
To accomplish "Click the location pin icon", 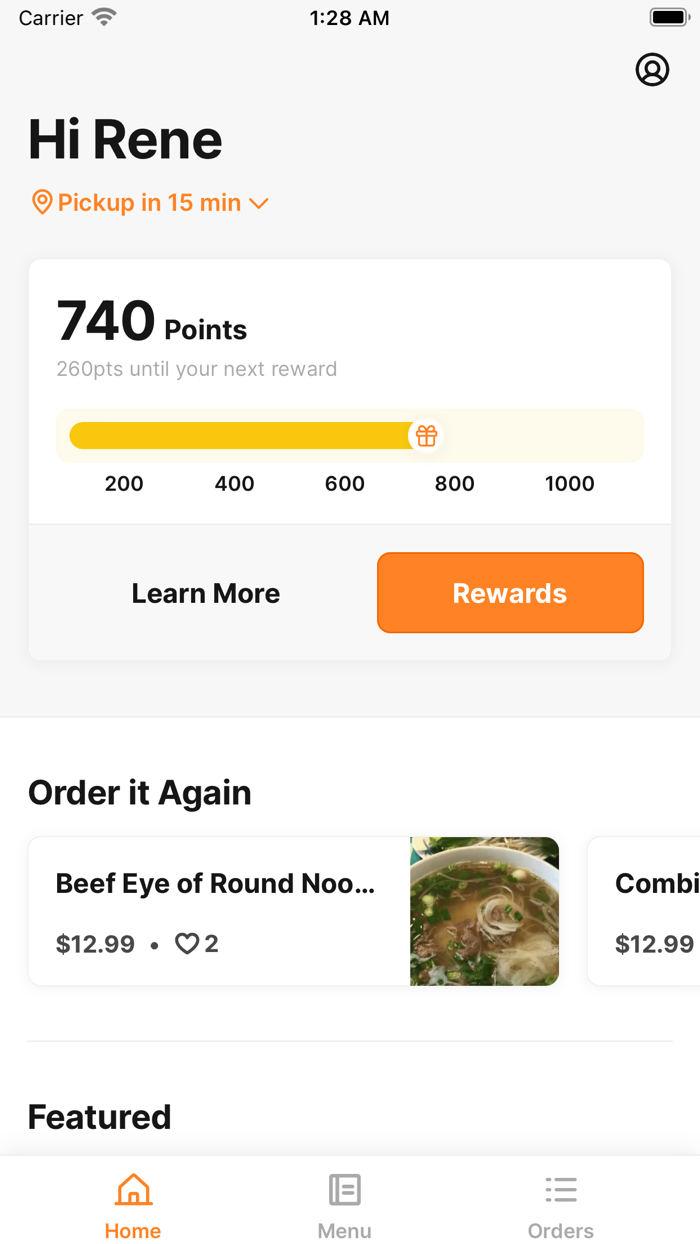I will tap(41, 202).
